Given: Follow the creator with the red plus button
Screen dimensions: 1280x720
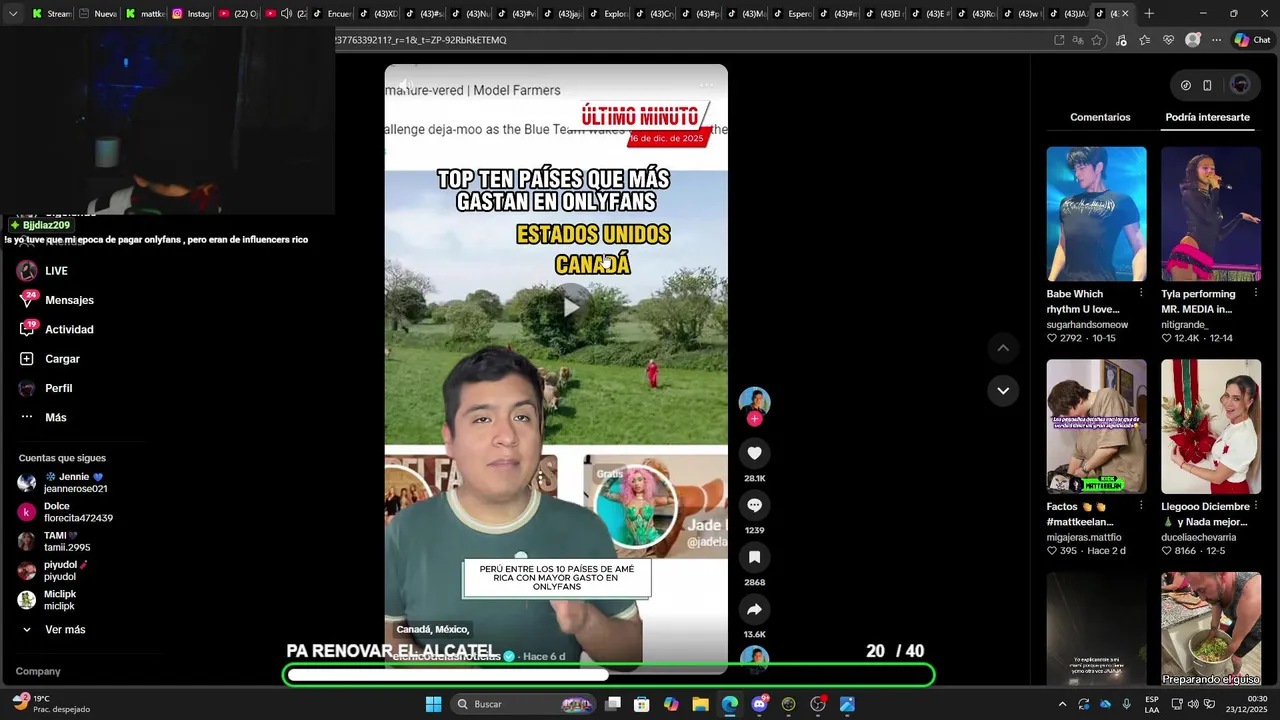Looking at the screenshot, I should (x=754, y=419).
